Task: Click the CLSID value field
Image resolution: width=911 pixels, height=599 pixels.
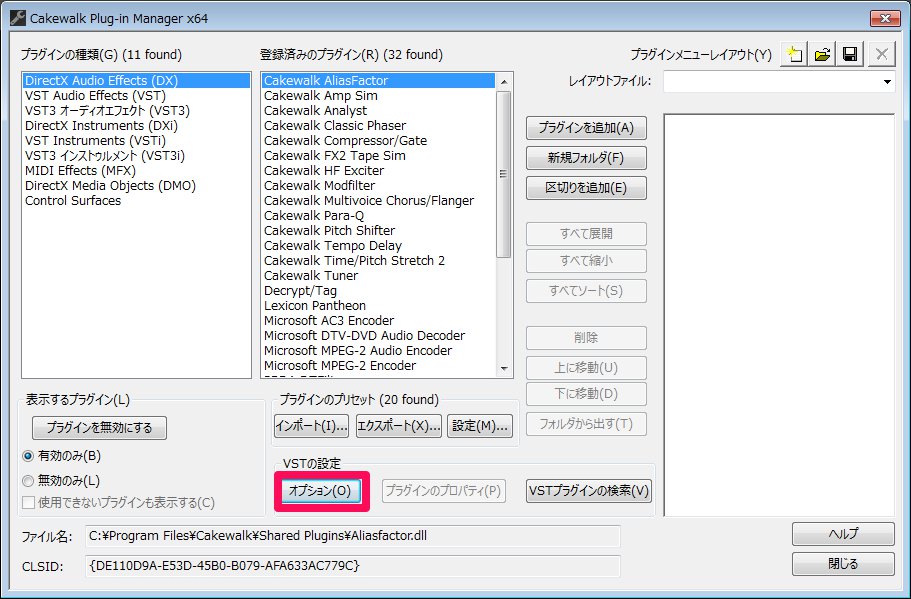Action: coord(353,566)
